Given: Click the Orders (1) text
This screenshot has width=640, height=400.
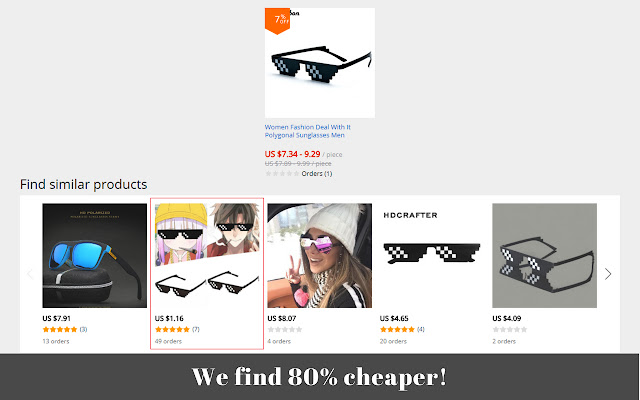Looking at the screenshot, I should coord(317,173).
